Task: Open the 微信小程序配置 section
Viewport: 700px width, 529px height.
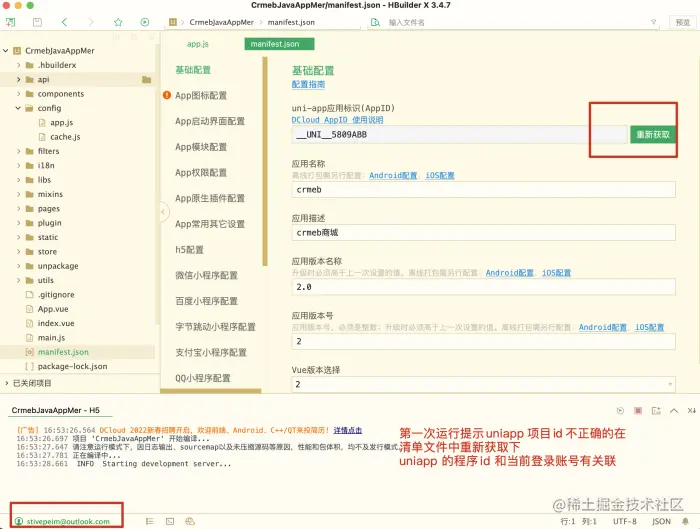Action: [x=206, y=275]
